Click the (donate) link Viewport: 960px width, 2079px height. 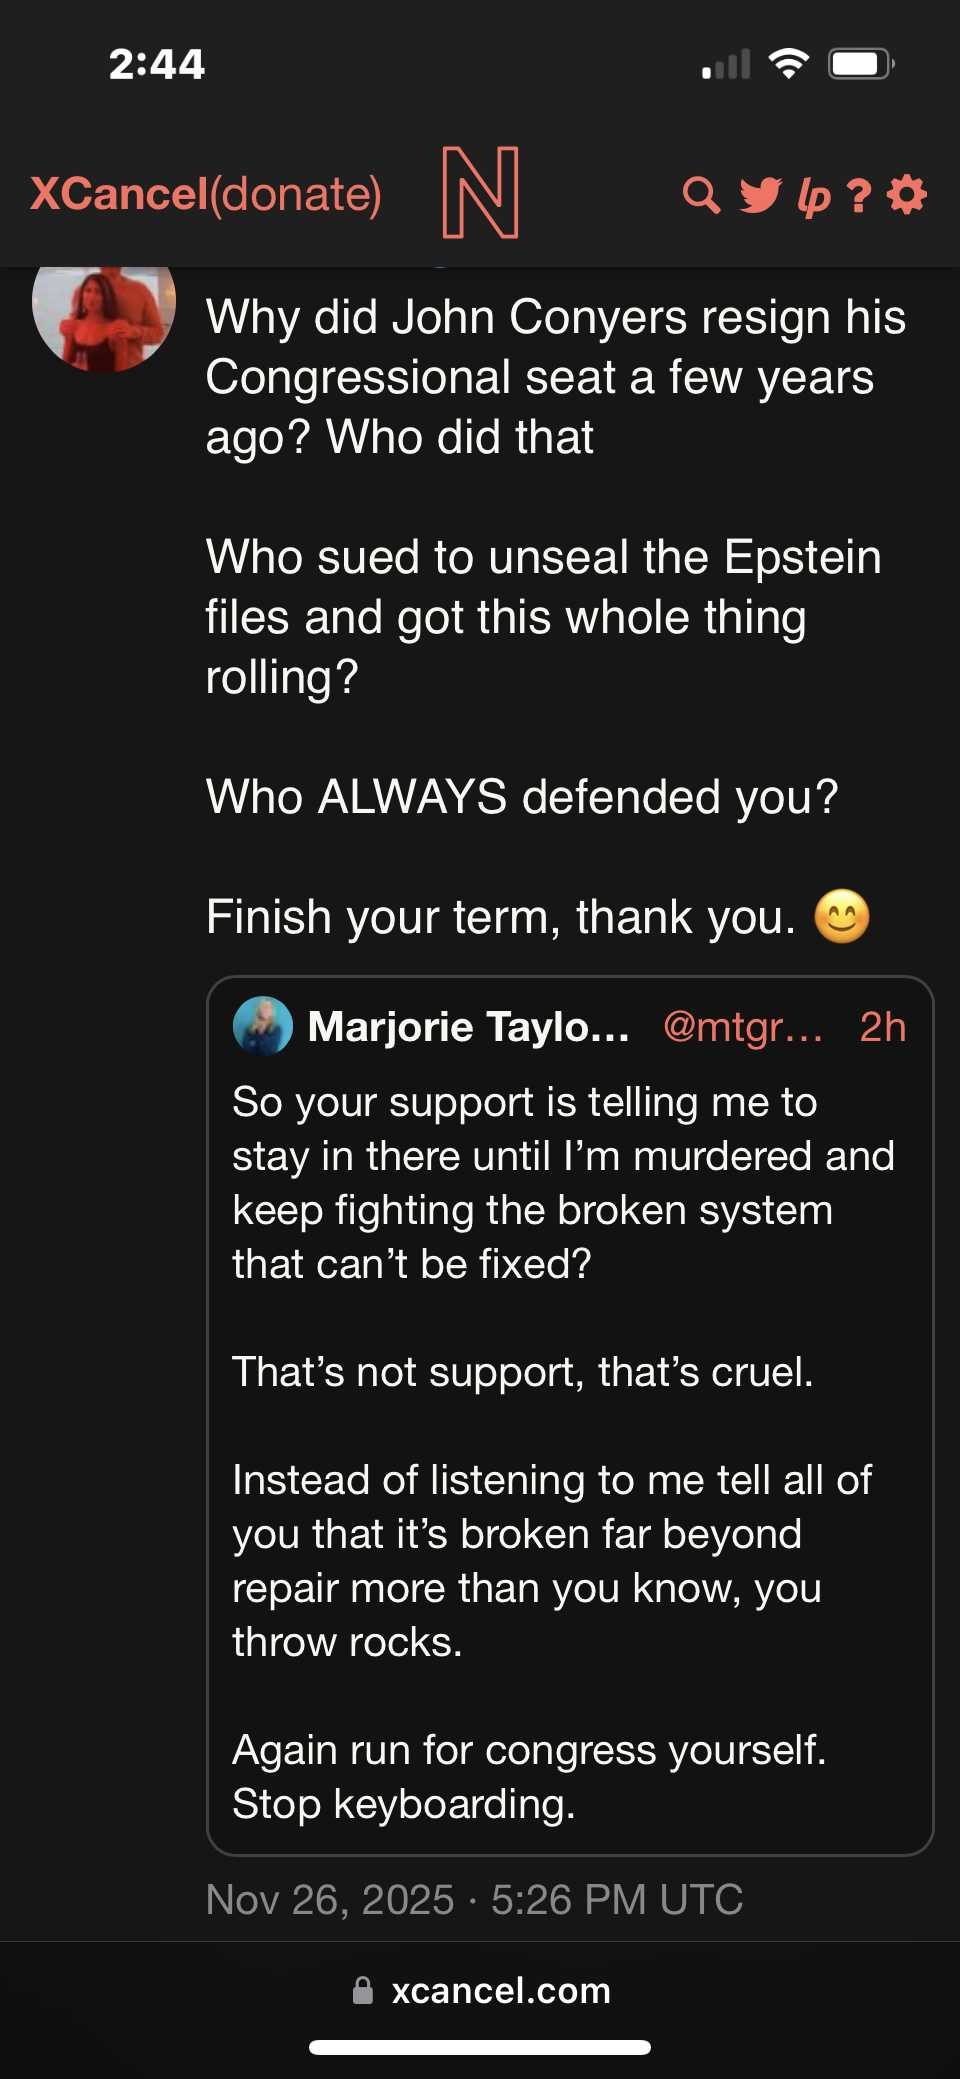[296, 194]
